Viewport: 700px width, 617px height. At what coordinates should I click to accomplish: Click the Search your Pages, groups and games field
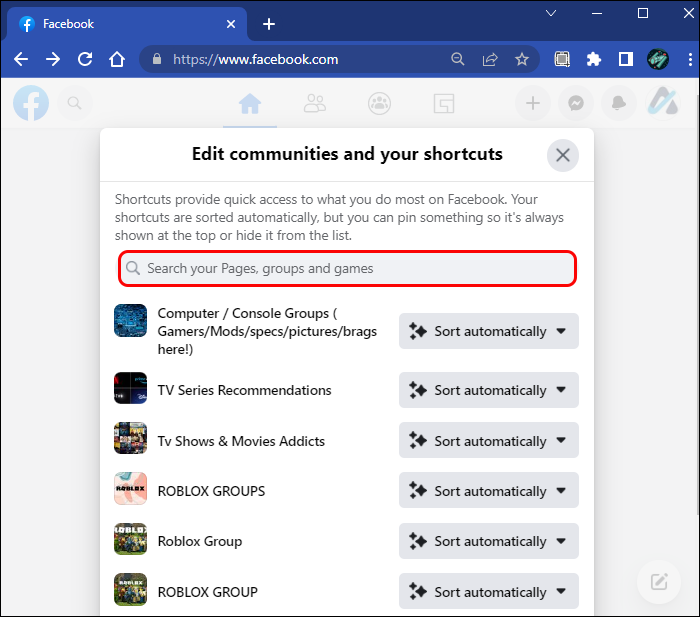coord(348,268)
